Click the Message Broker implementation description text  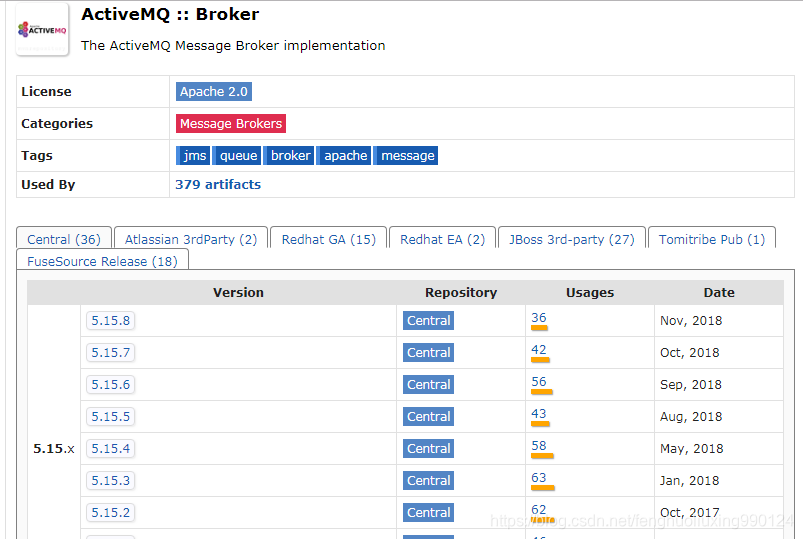pos(233,46)
